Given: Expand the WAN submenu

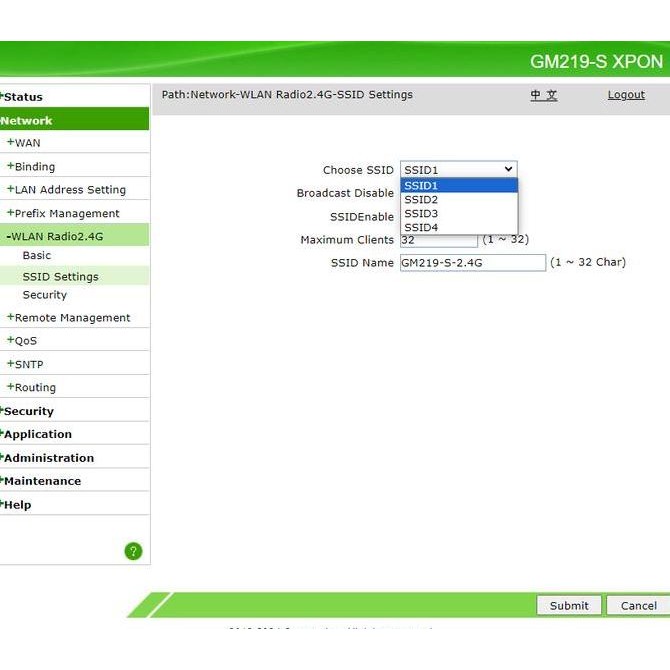Looking at the screenshot, I should click(x=27, y=143).
